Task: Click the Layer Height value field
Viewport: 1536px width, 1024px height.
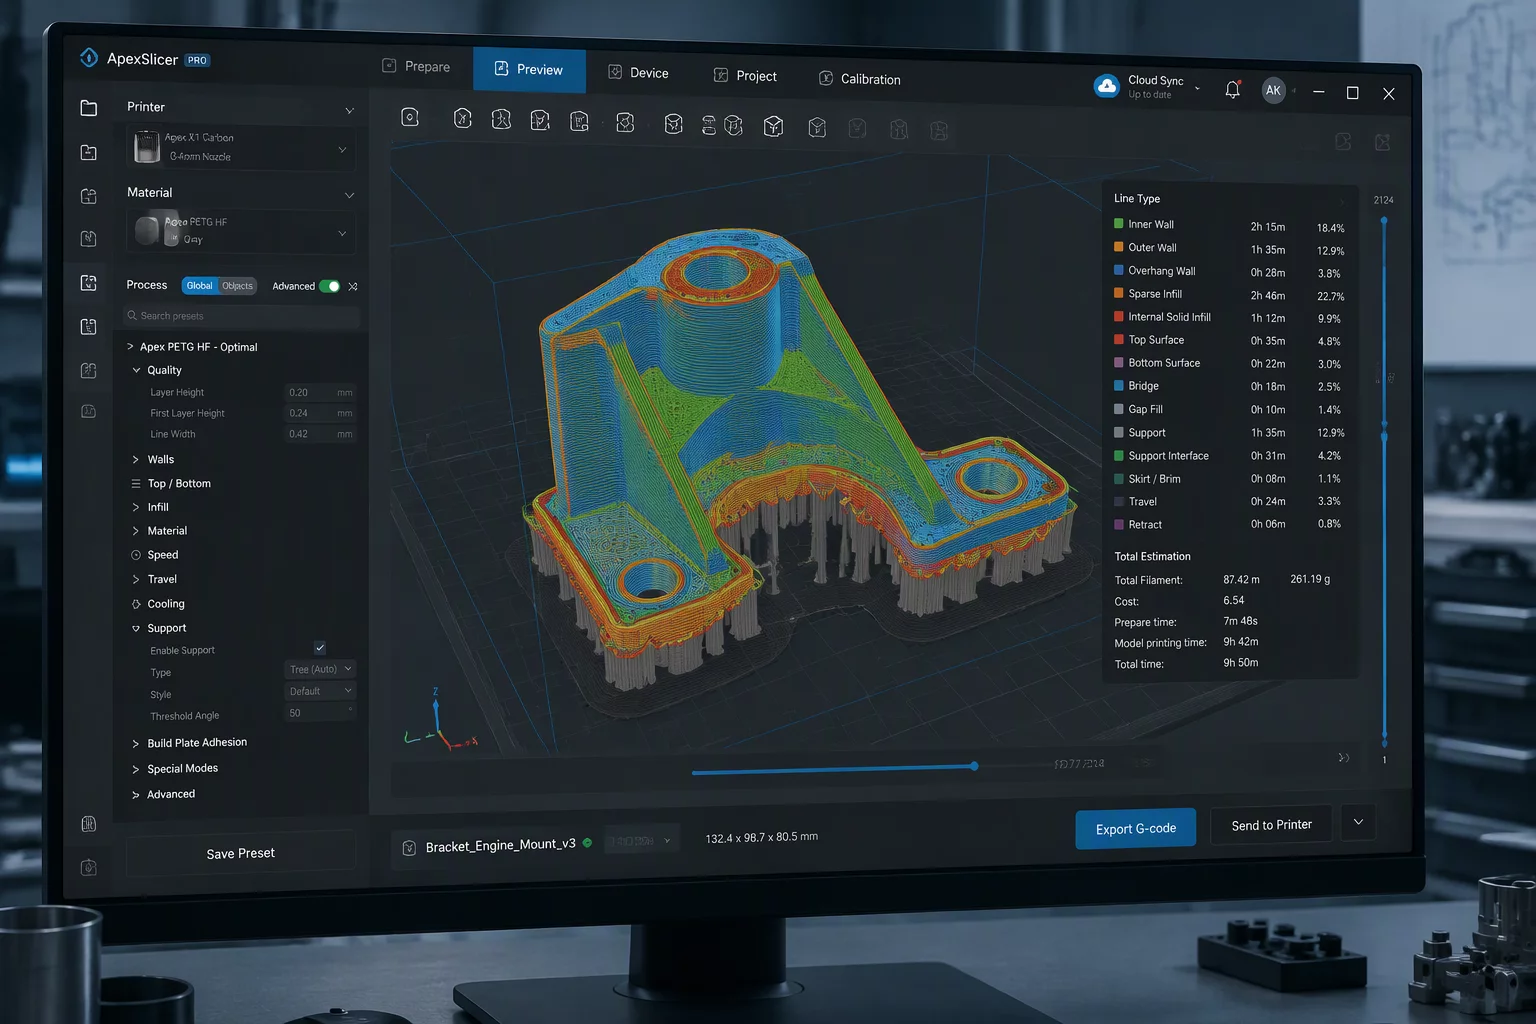Action: [x=320, y=393]
